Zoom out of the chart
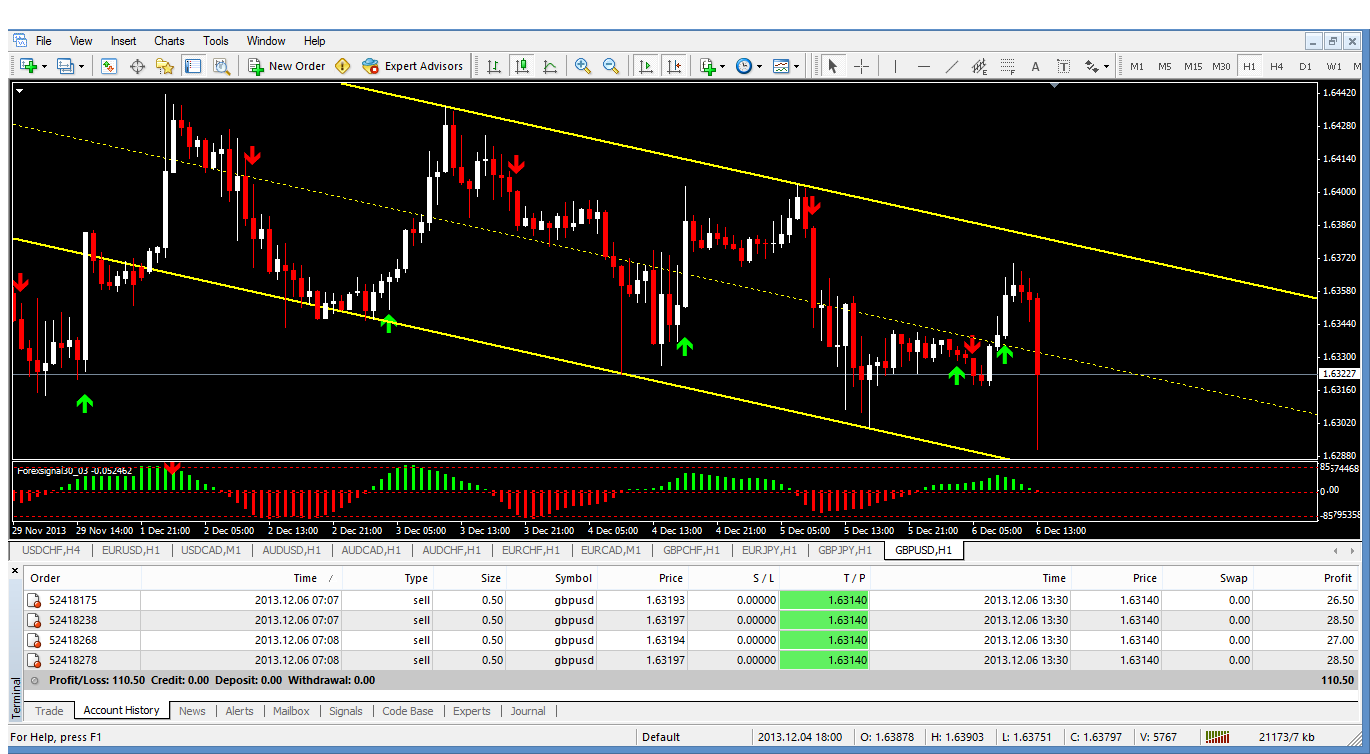Screen dimensions: 1370x754 (611, 66)
